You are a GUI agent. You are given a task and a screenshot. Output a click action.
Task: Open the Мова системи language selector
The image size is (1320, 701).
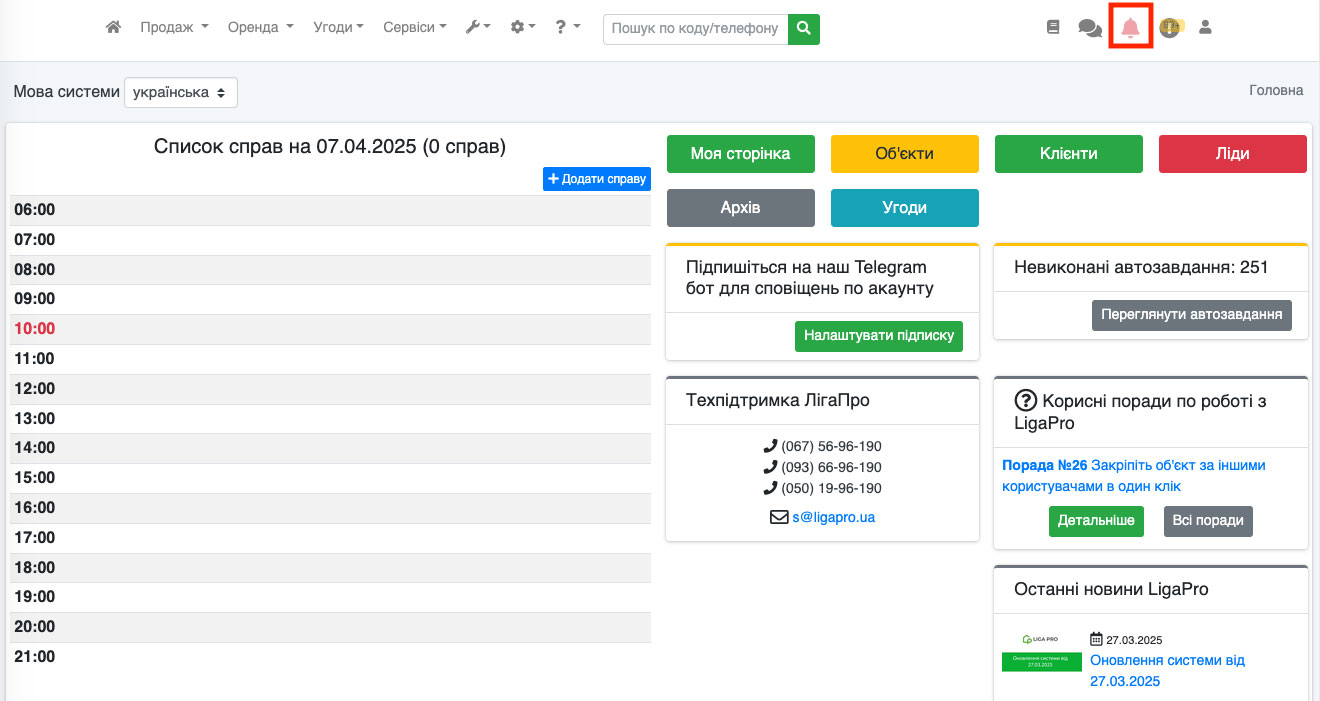(181, 92)
